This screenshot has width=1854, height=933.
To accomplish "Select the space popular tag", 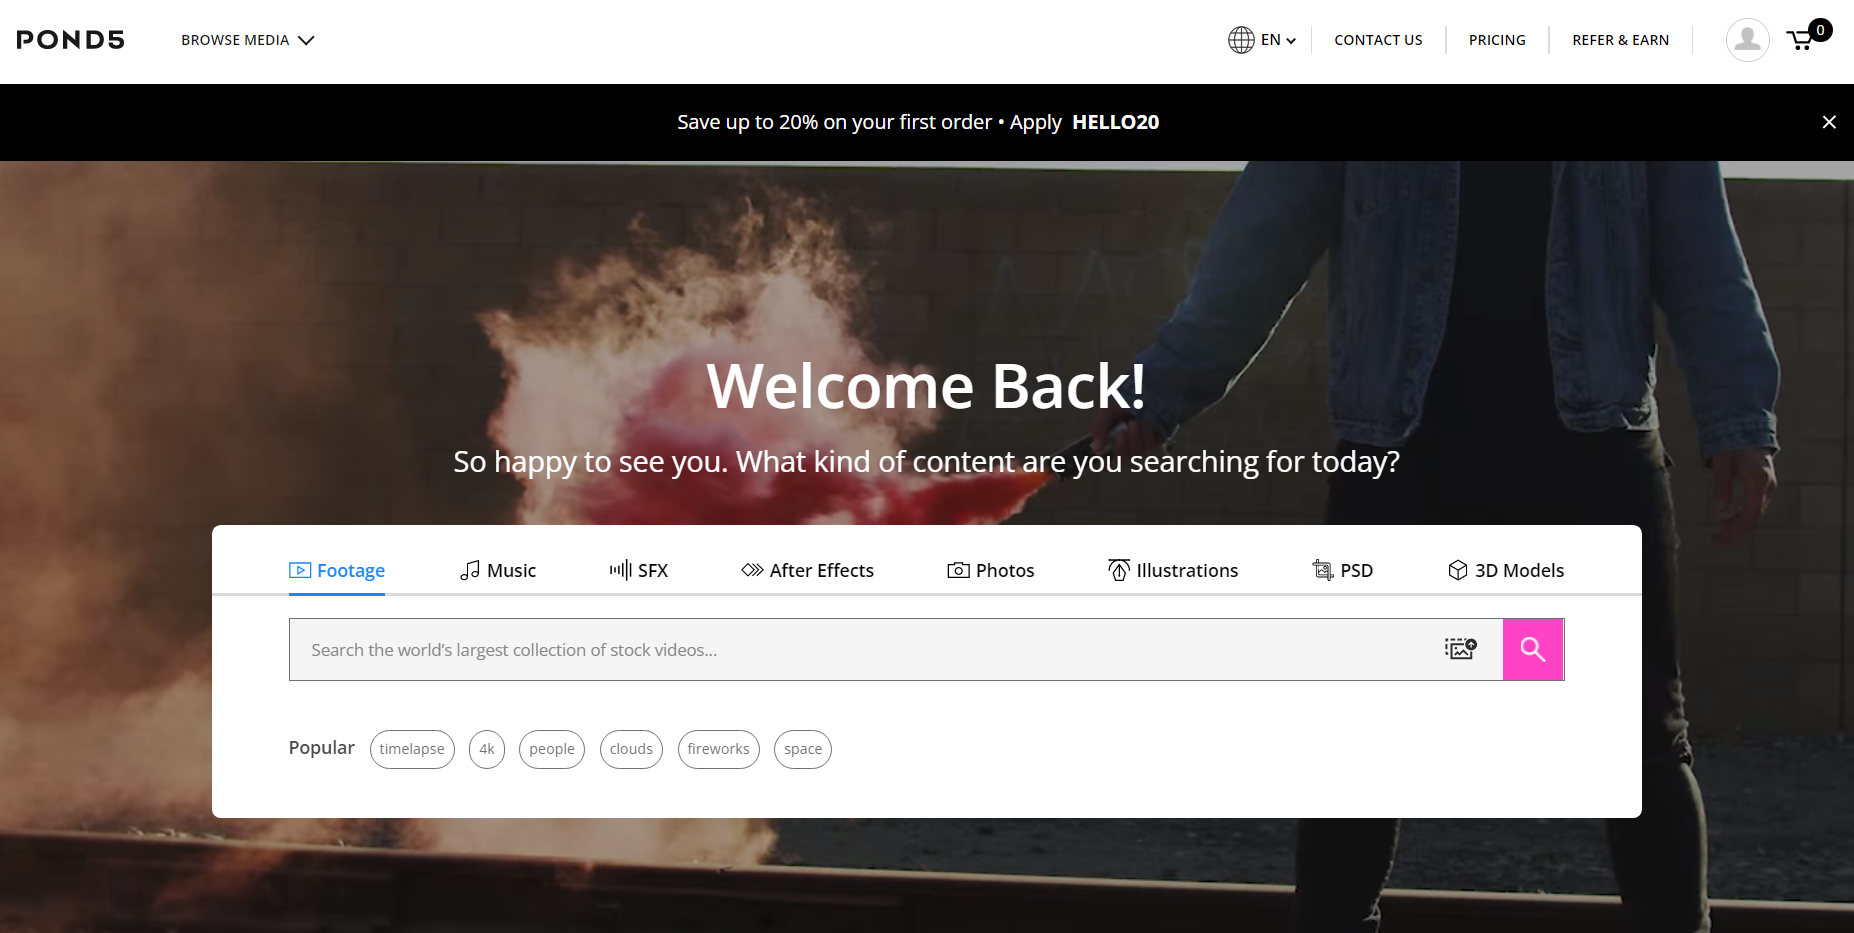I will (x=803, y=749).
